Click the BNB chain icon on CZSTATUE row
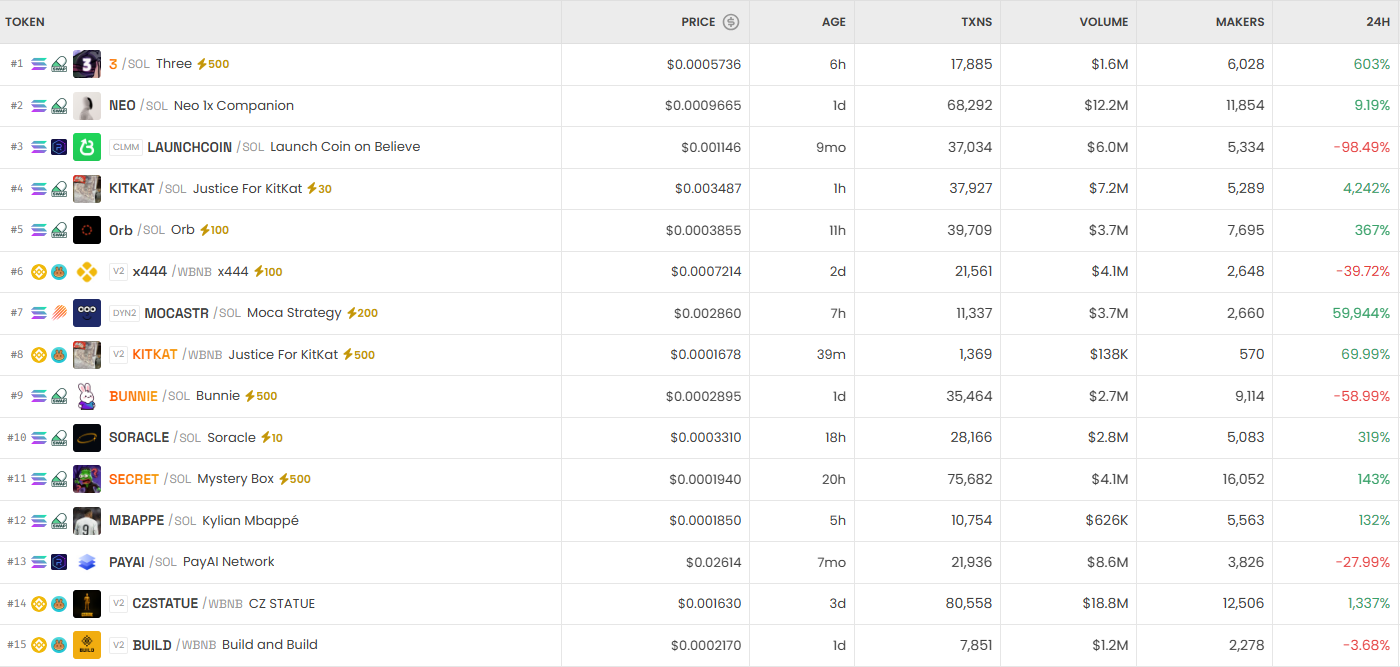Viewport: 1400px width, 667px height. [x=39, y=604]
